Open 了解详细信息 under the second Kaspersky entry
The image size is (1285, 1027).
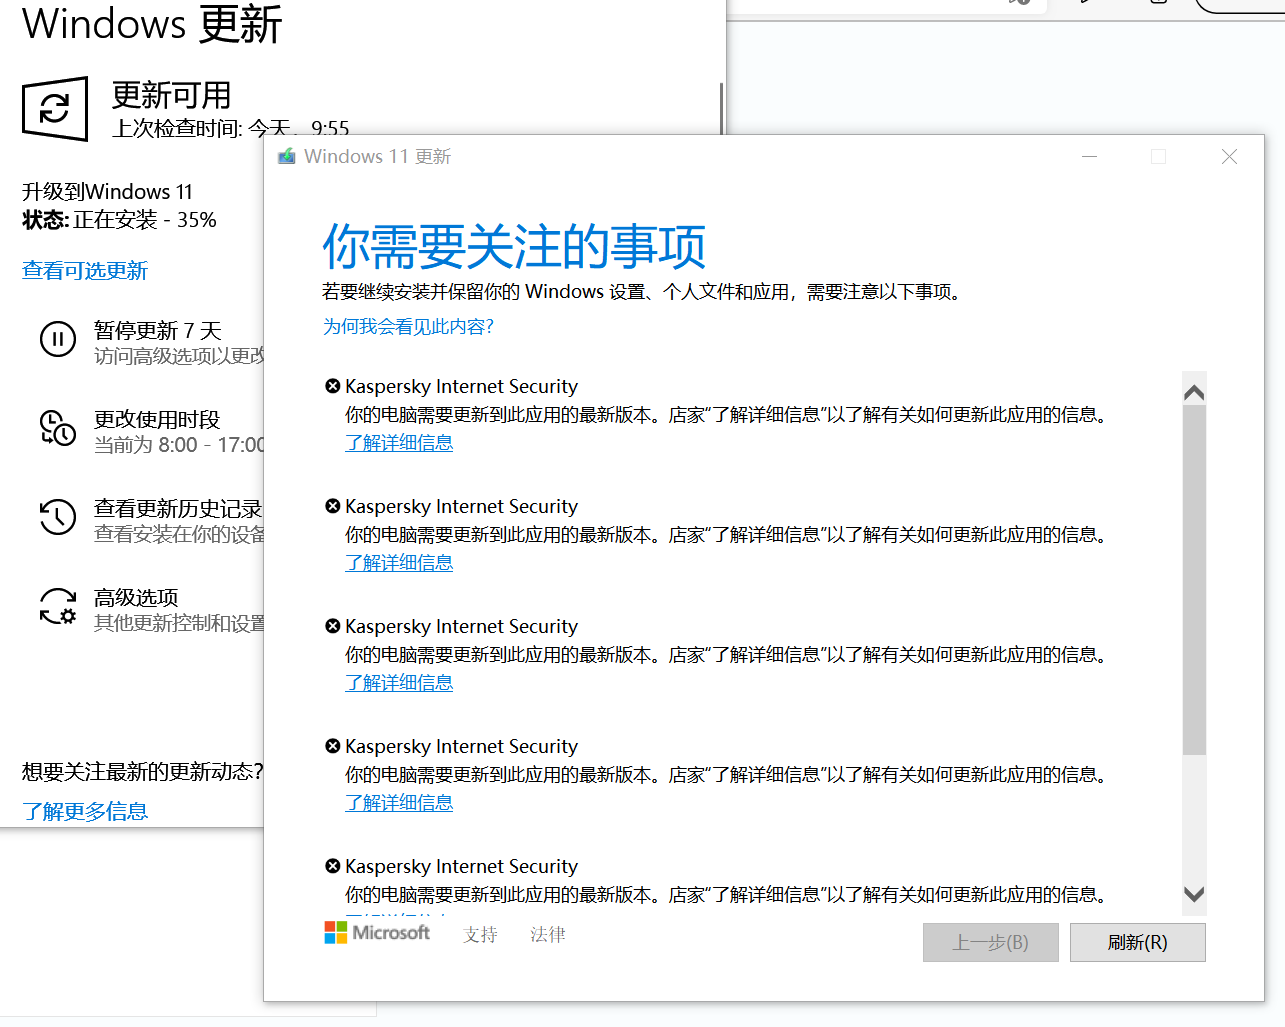[x=399, y=563]
